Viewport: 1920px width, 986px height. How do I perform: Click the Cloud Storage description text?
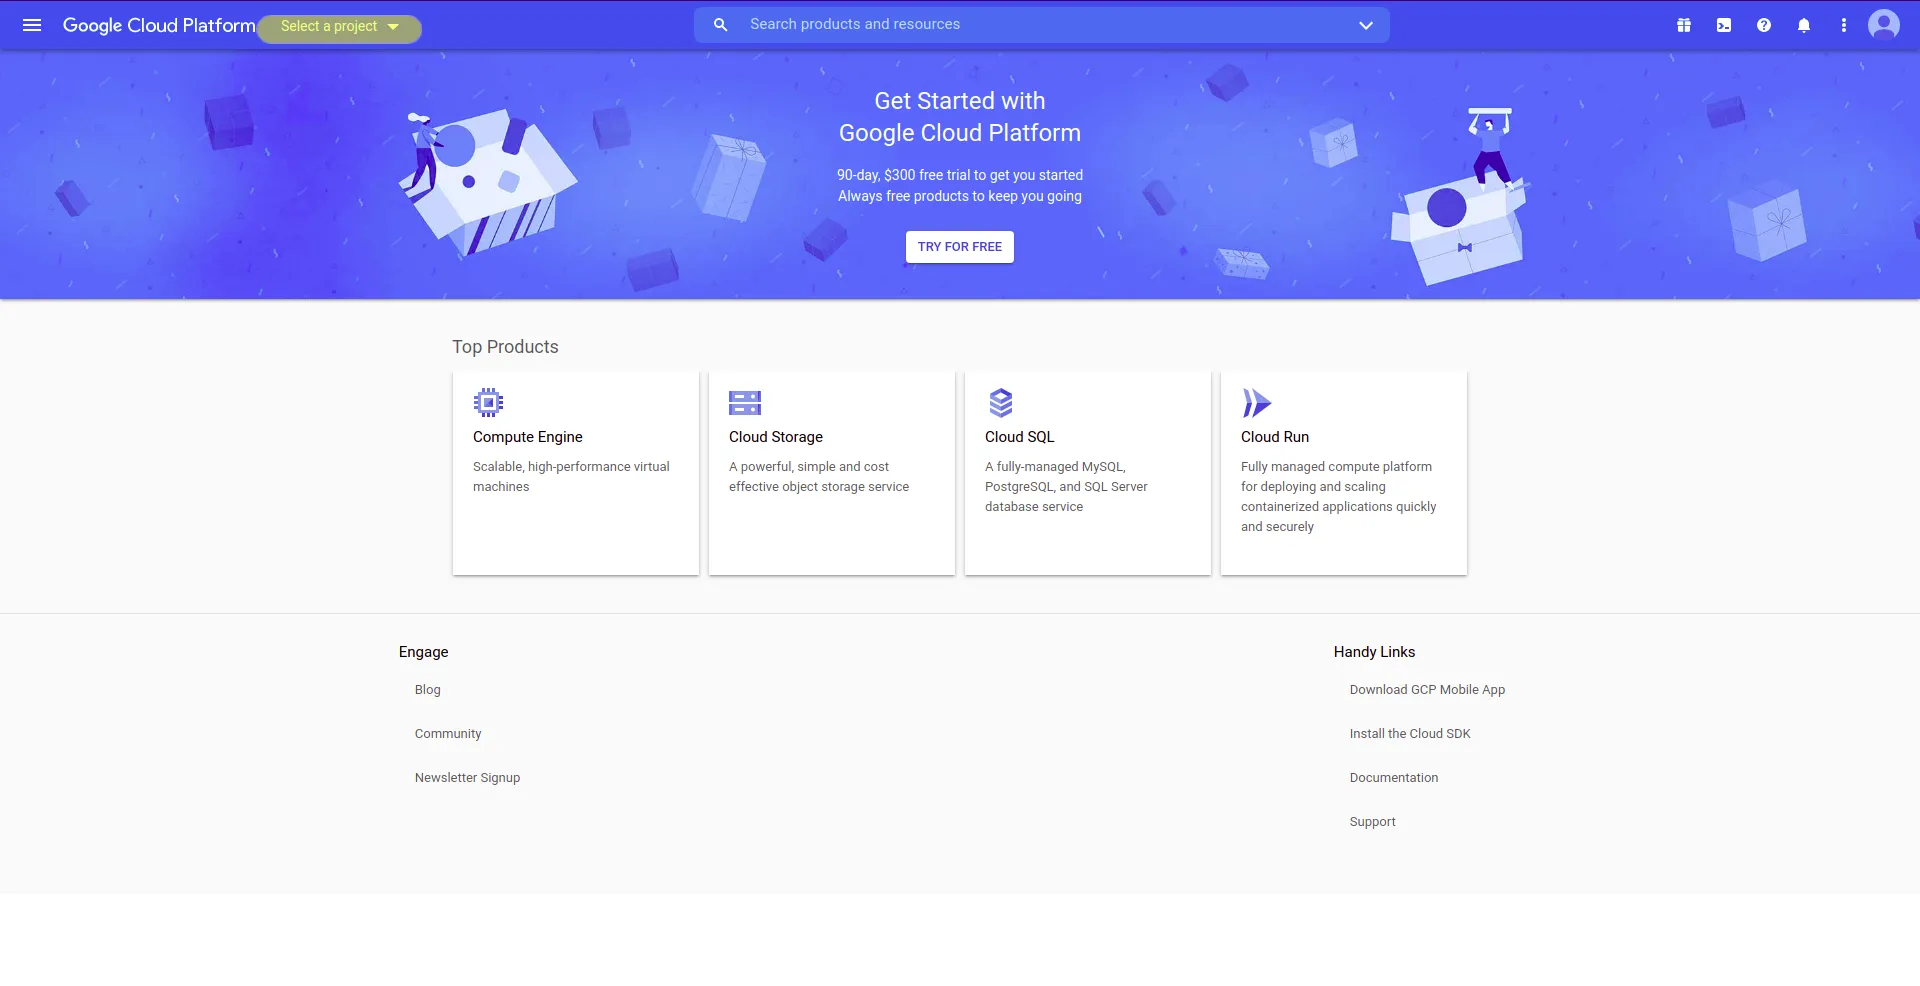click(x=819, y=477)
